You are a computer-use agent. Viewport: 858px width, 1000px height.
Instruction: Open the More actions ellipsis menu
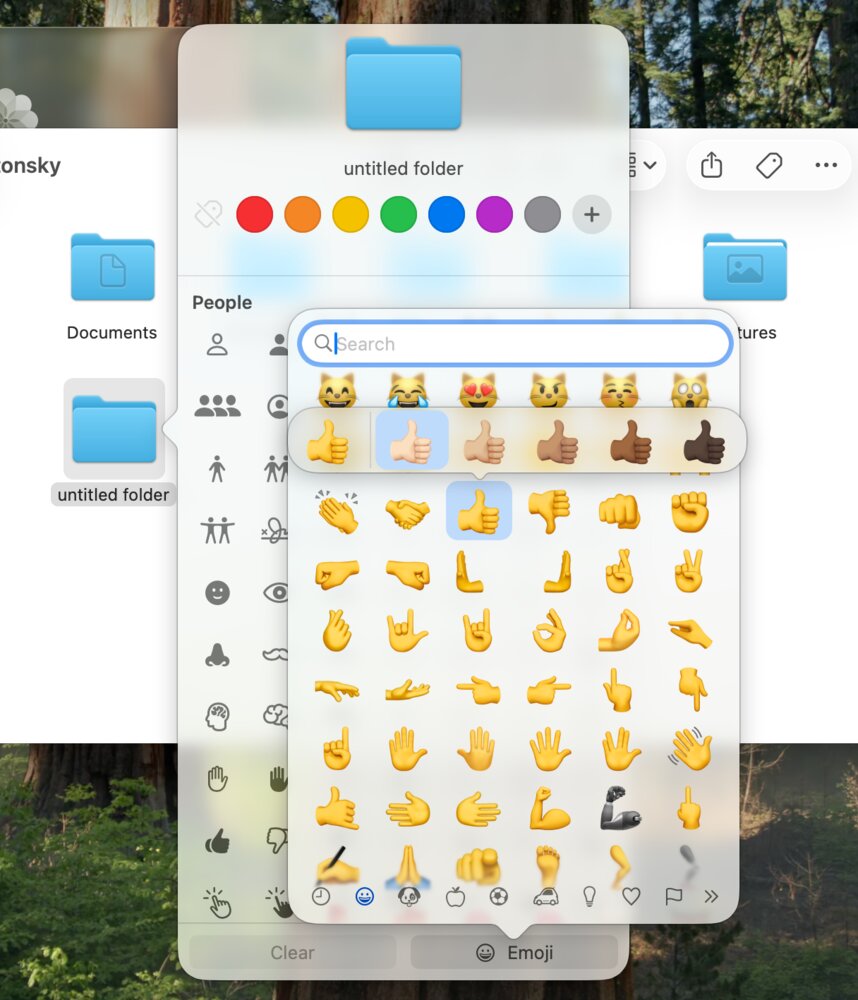[x=826, y=165]
